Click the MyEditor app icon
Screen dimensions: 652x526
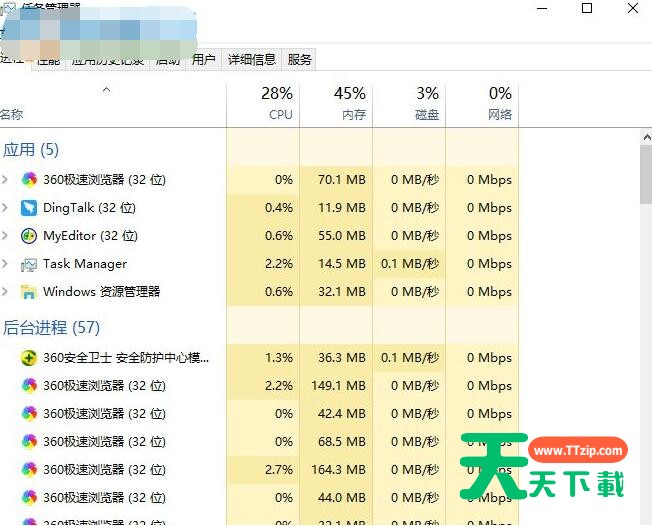[x=29, y=236]
